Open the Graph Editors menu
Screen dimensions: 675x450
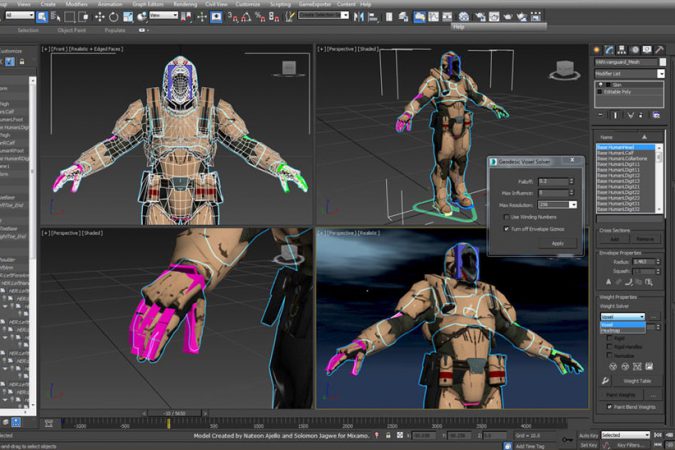pos(148,4)
